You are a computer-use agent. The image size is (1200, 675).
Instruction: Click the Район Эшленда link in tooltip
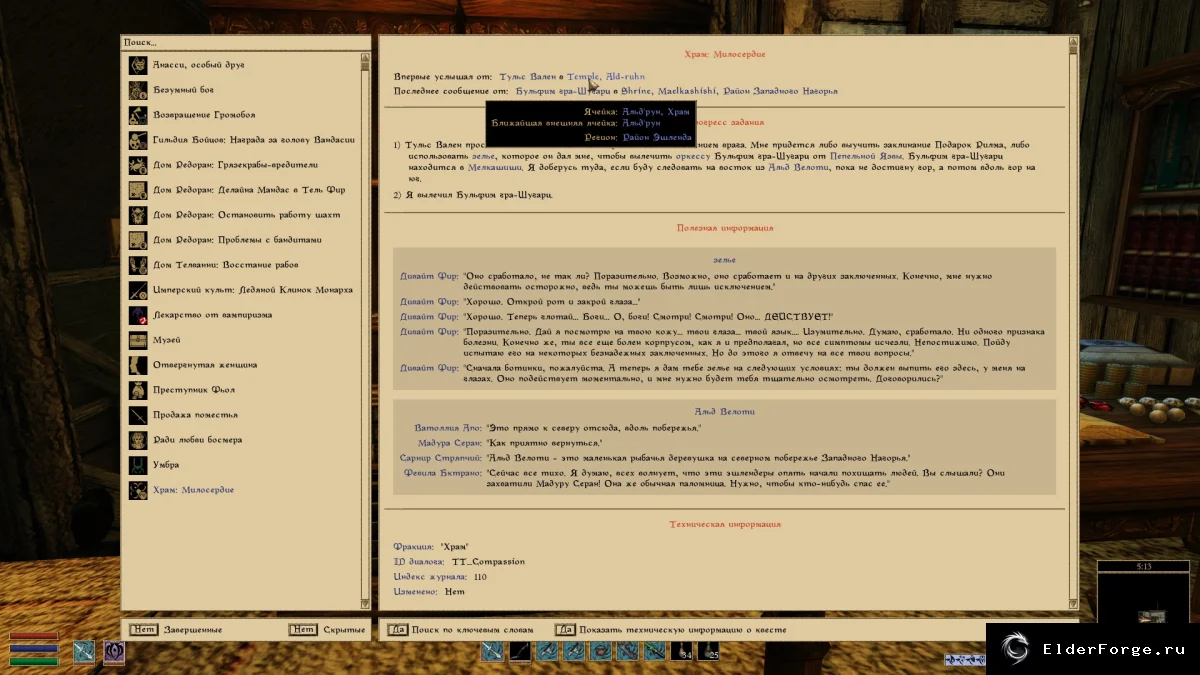pyautogui.click(x=657, y=137)
